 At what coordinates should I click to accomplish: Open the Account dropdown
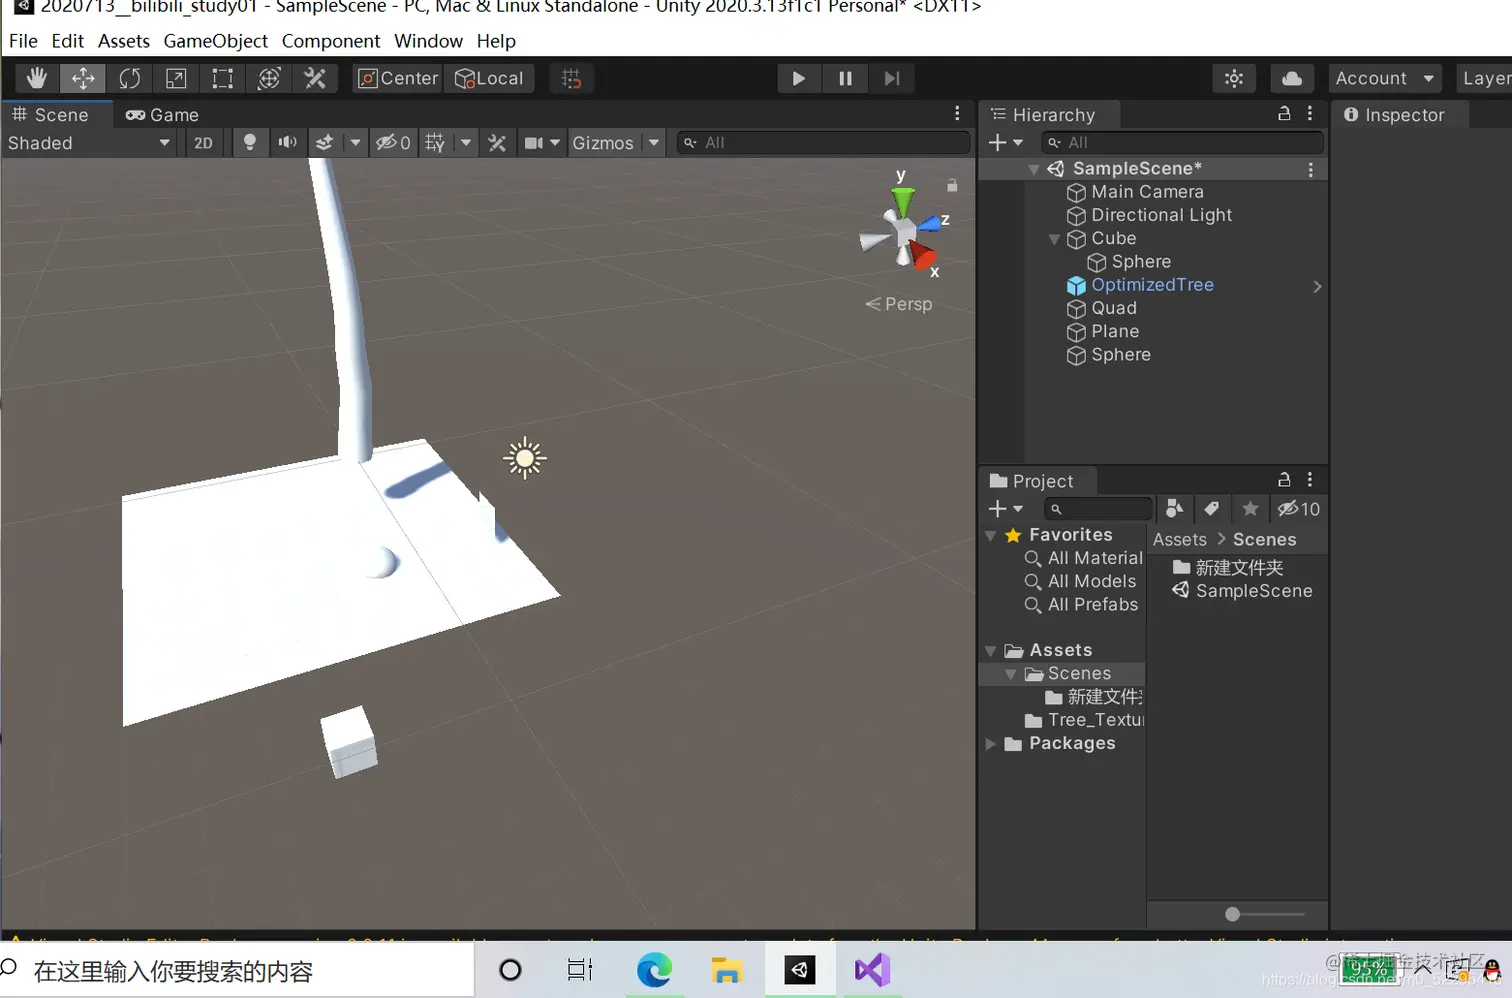pyautogui.click(x=1384, y=78)
